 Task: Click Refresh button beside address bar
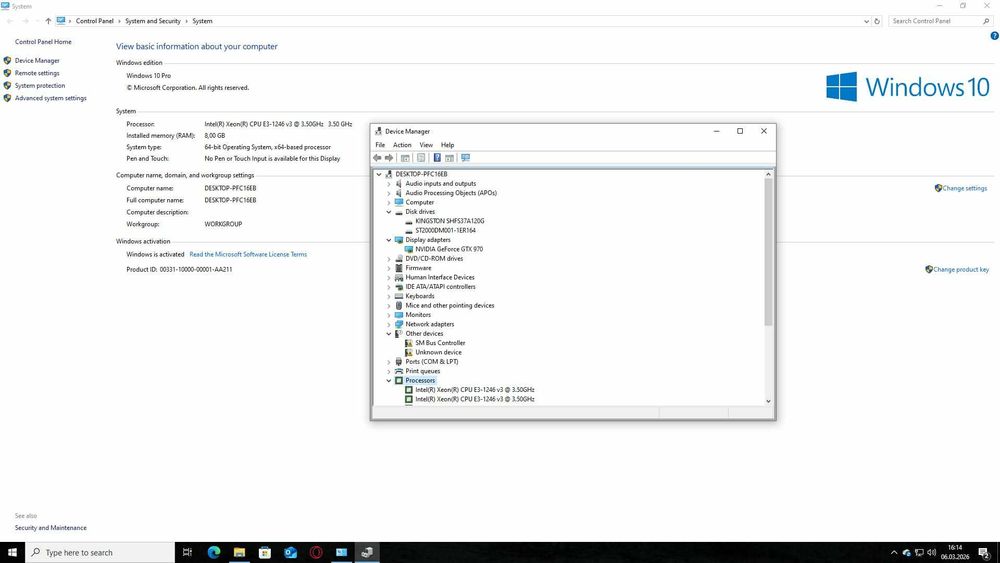(877, 21)
